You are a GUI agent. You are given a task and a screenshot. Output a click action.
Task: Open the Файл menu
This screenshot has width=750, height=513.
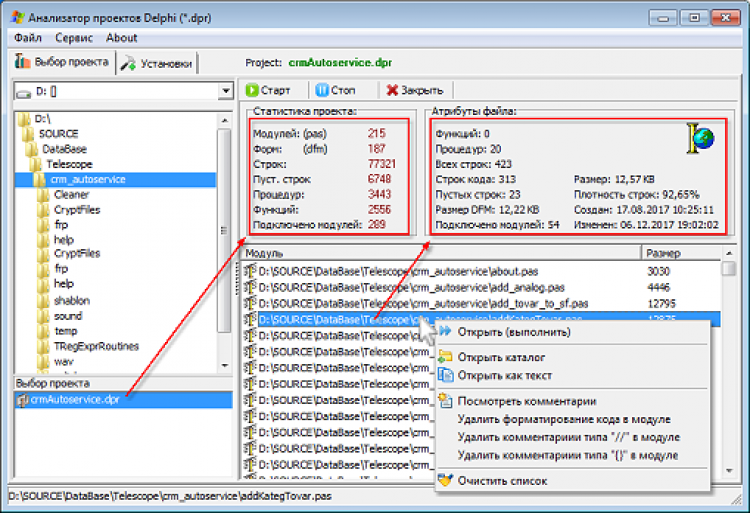[x=28, y=38]
